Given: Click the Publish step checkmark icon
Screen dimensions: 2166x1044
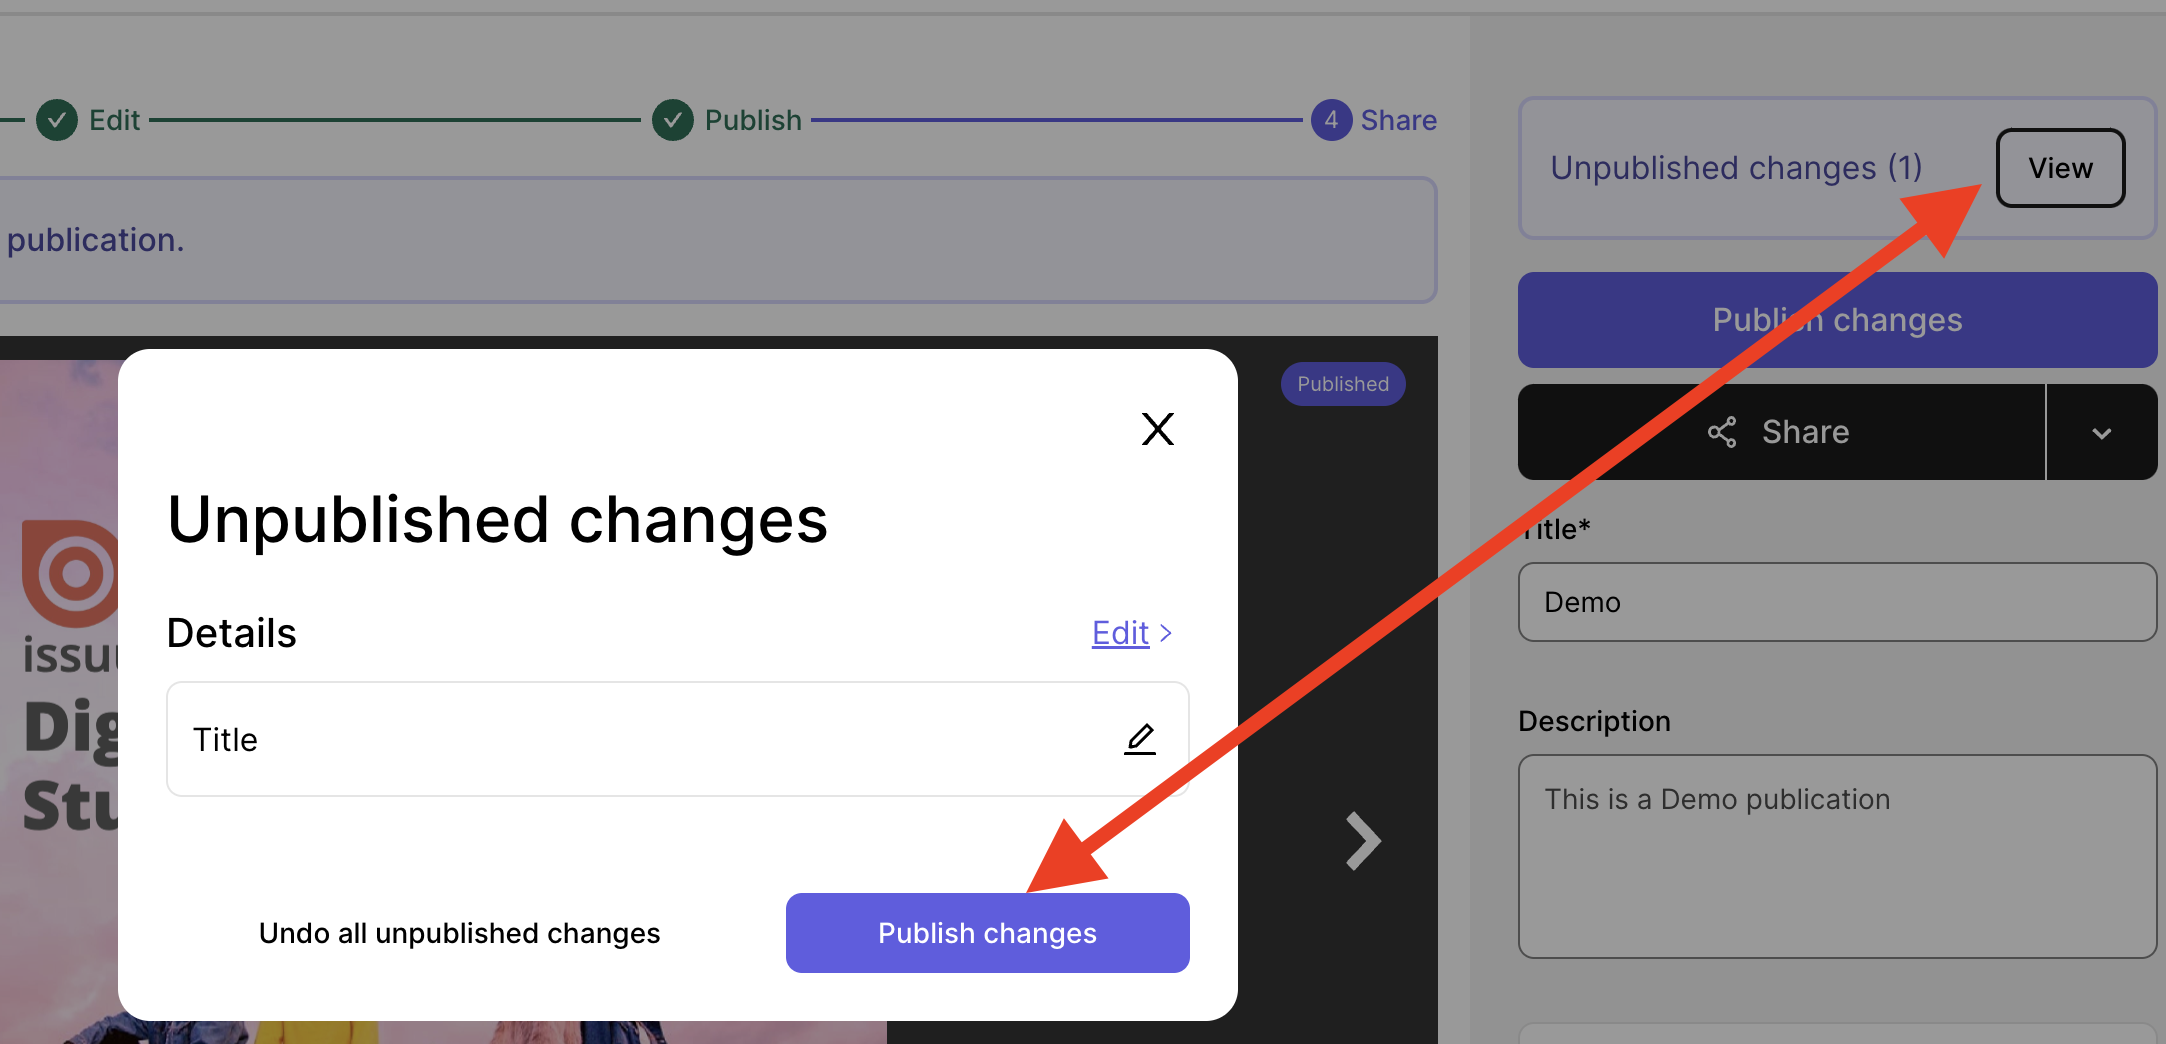Looking at the screenshot, I should [673, 120].
